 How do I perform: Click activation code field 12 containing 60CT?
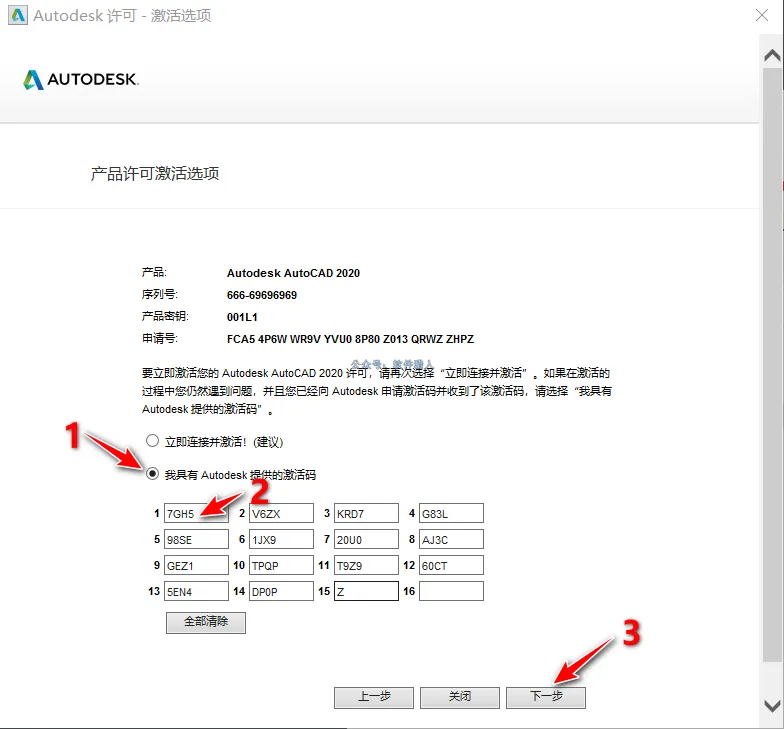pos(452,565)
